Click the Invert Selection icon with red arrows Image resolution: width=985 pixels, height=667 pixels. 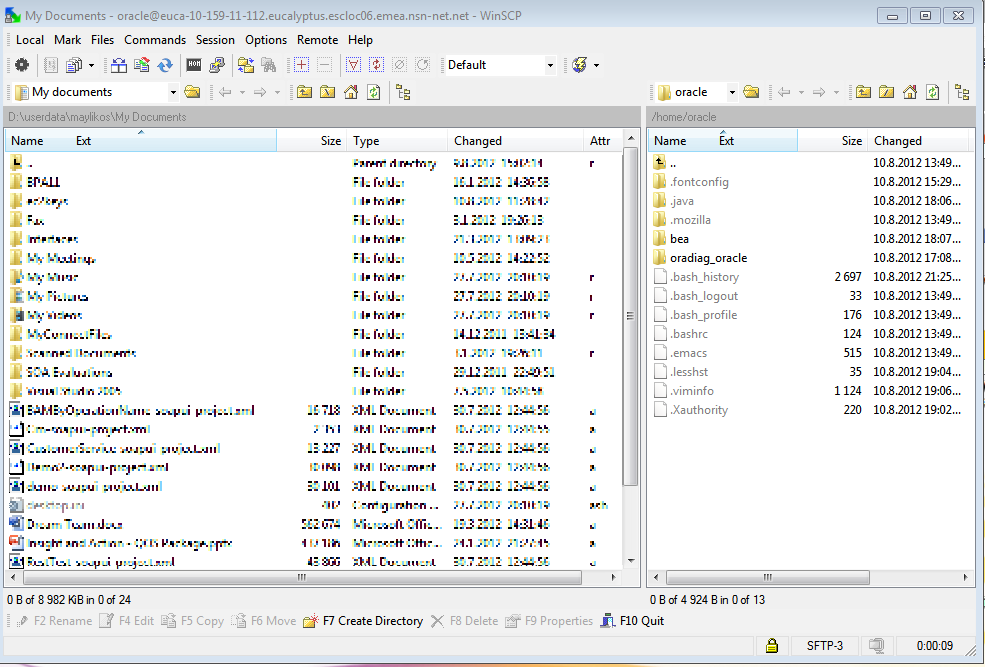tap(376, 65)
